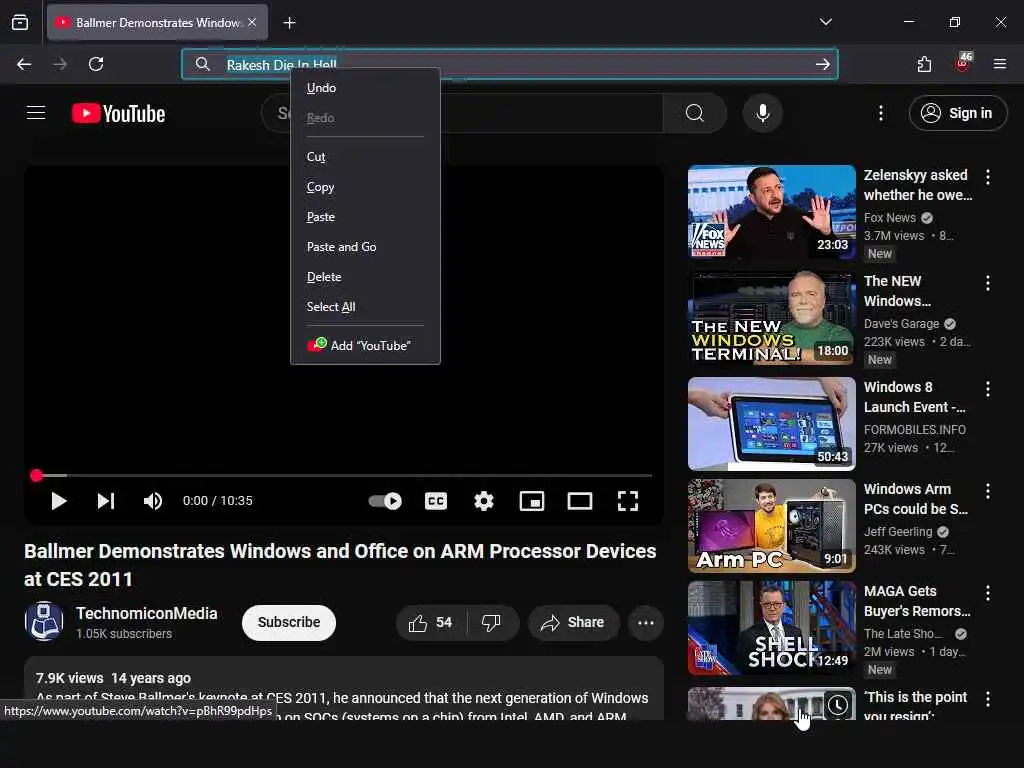Expand the list all tabs chevron
The height and width of the screenshot is (768, 1024).
click(x=825, y=22)
